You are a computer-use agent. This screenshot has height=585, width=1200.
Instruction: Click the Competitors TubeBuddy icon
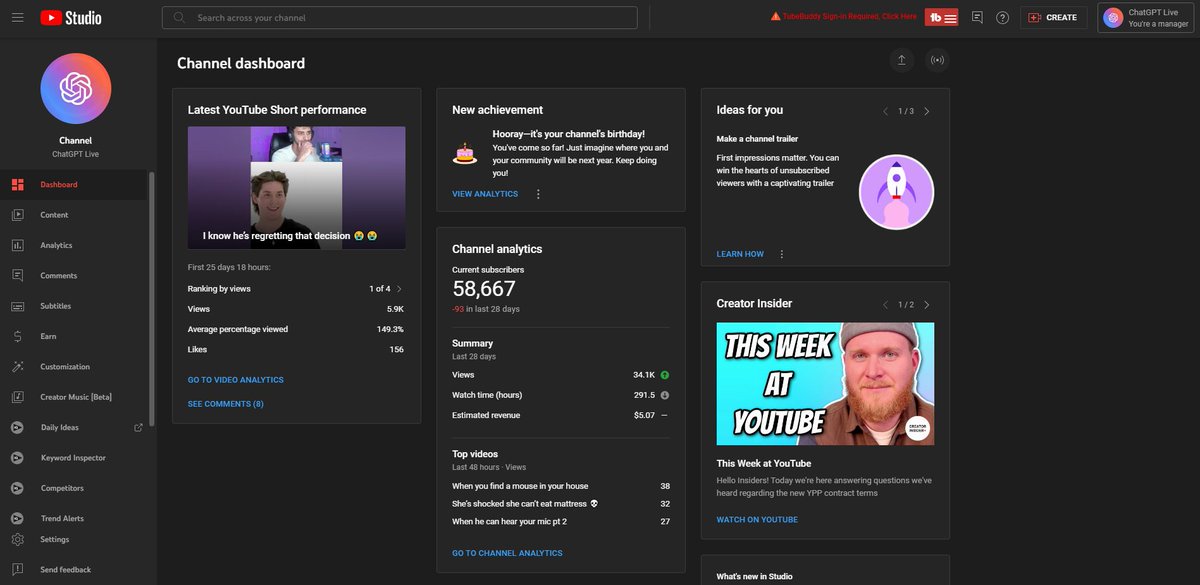click(x=17, y=488)
